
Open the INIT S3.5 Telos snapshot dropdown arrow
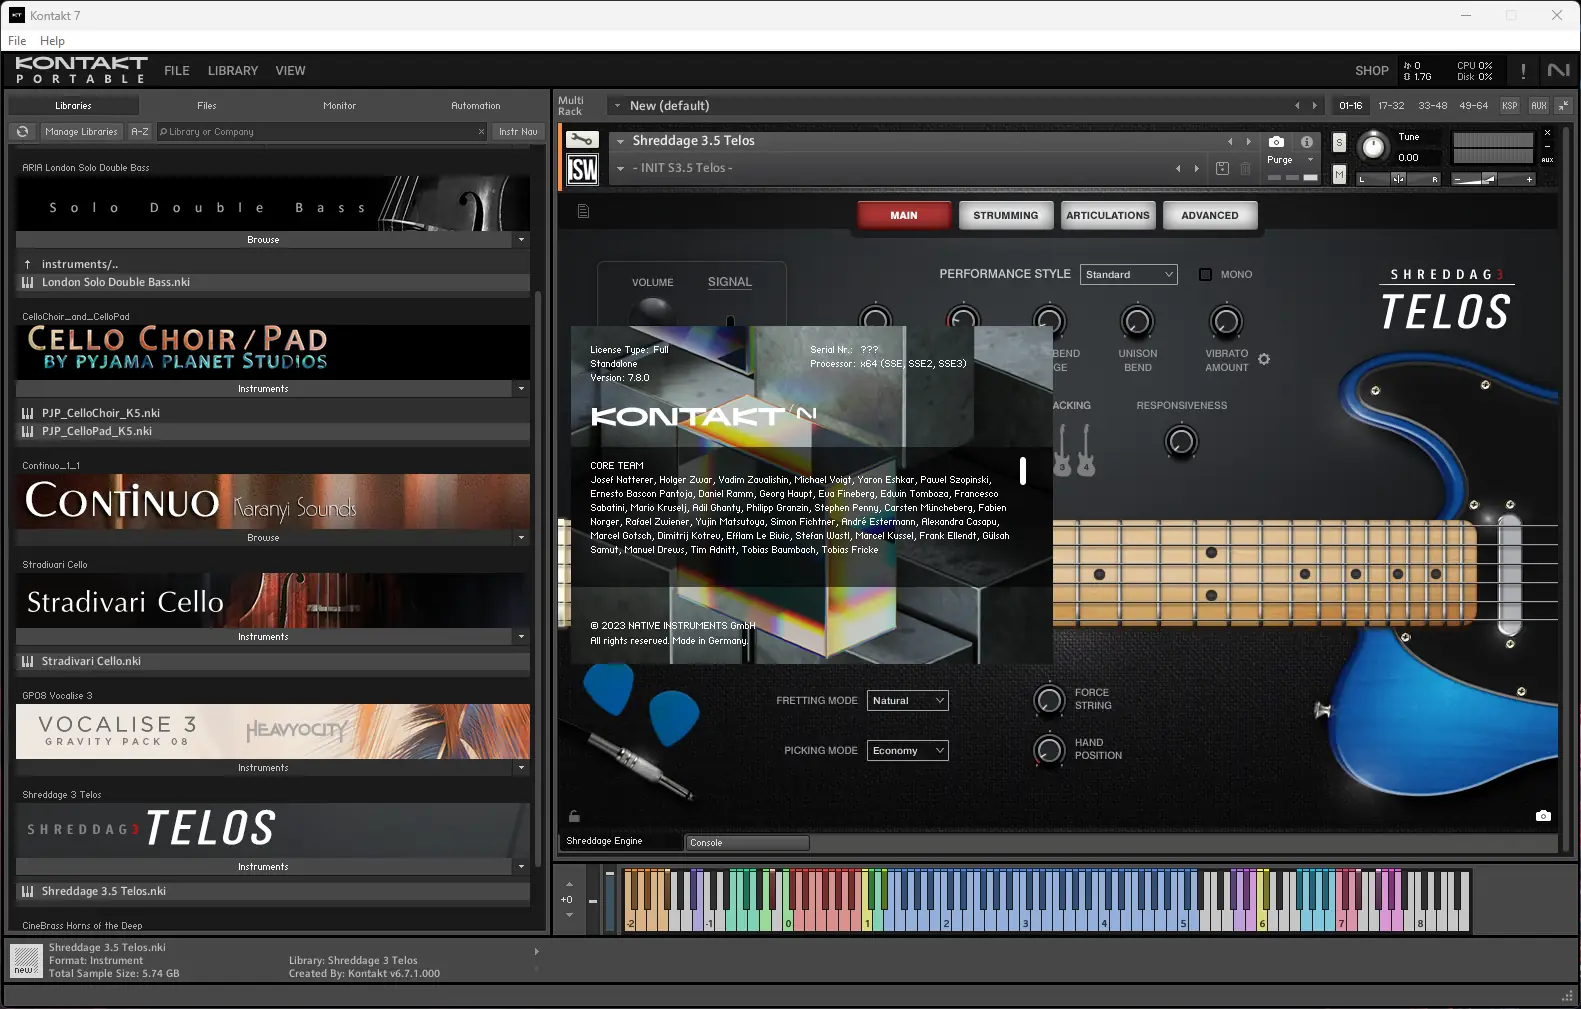620,169
